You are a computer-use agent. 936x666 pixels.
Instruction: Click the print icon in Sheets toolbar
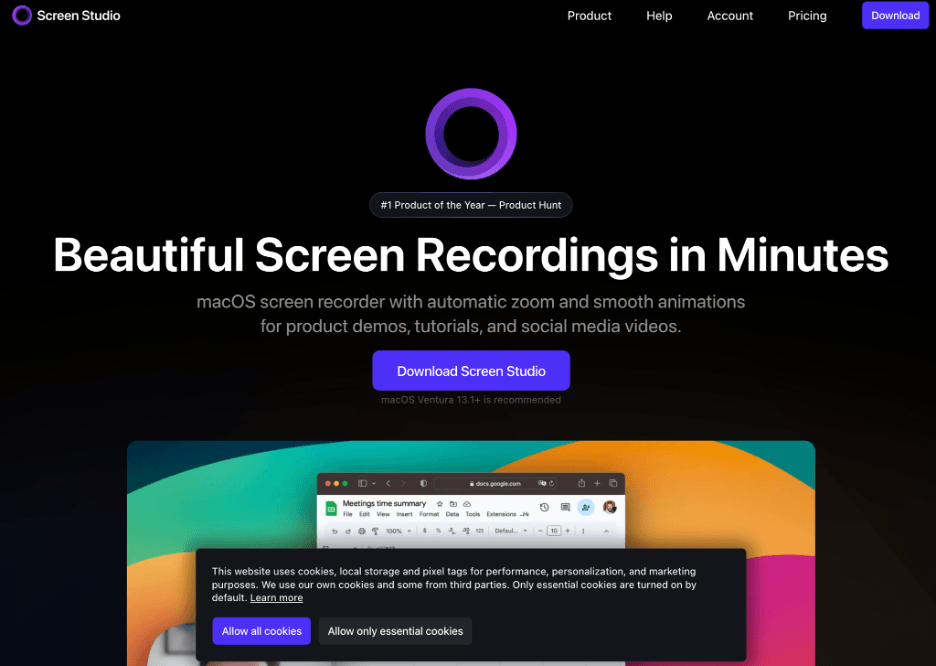[362, 531]
